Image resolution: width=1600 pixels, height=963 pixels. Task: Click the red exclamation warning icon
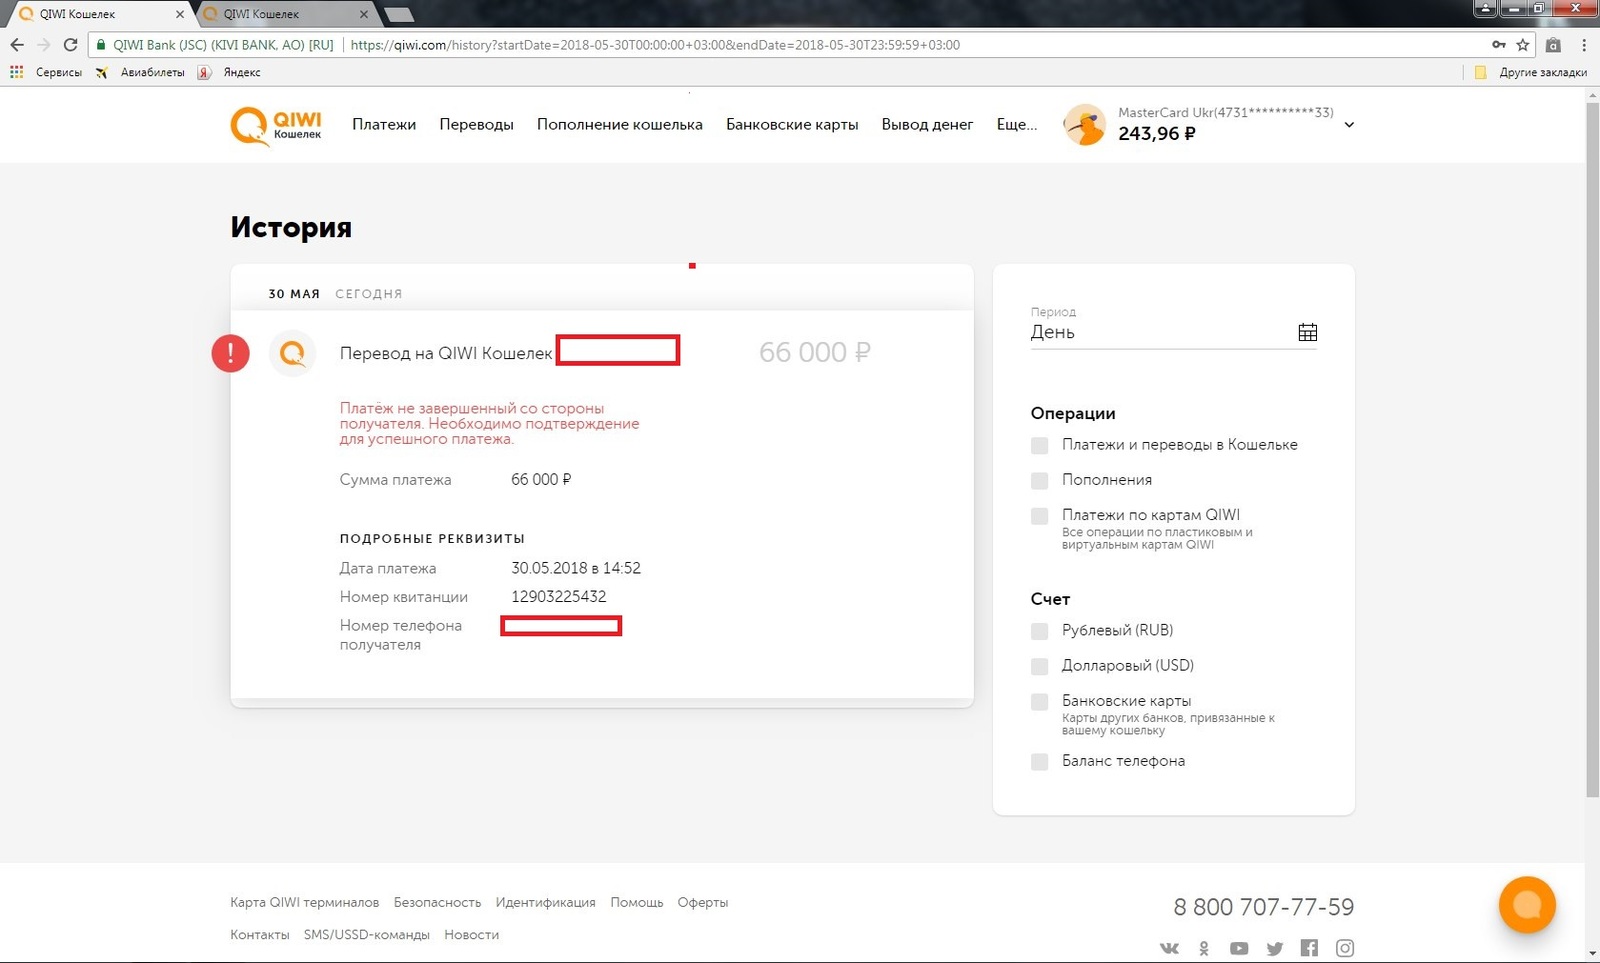click(x=230, y=353)
